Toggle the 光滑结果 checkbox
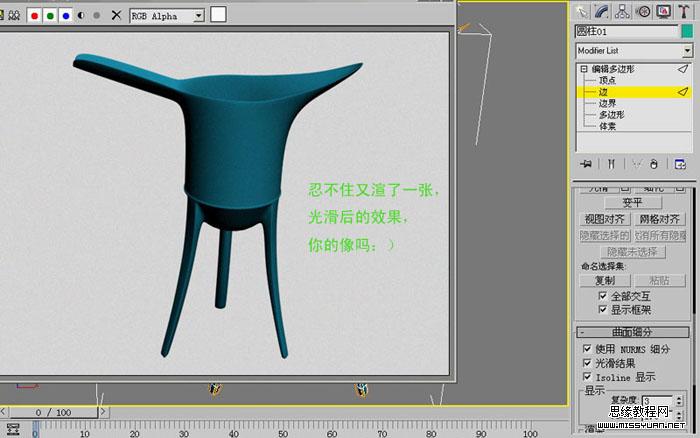The image size is (700, 438). (x=587, y=363)
